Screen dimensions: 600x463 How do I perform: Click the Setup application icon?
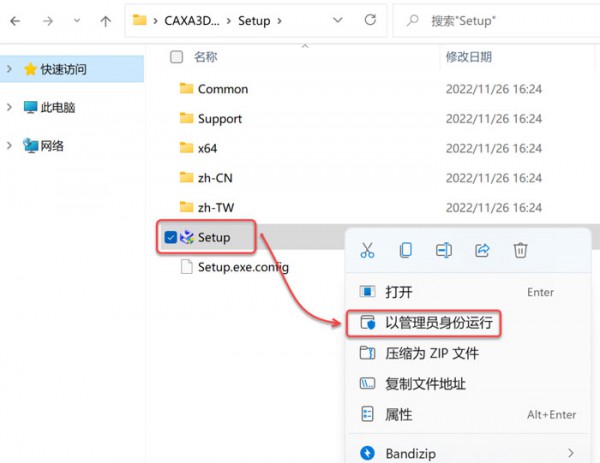coord(187,237)
